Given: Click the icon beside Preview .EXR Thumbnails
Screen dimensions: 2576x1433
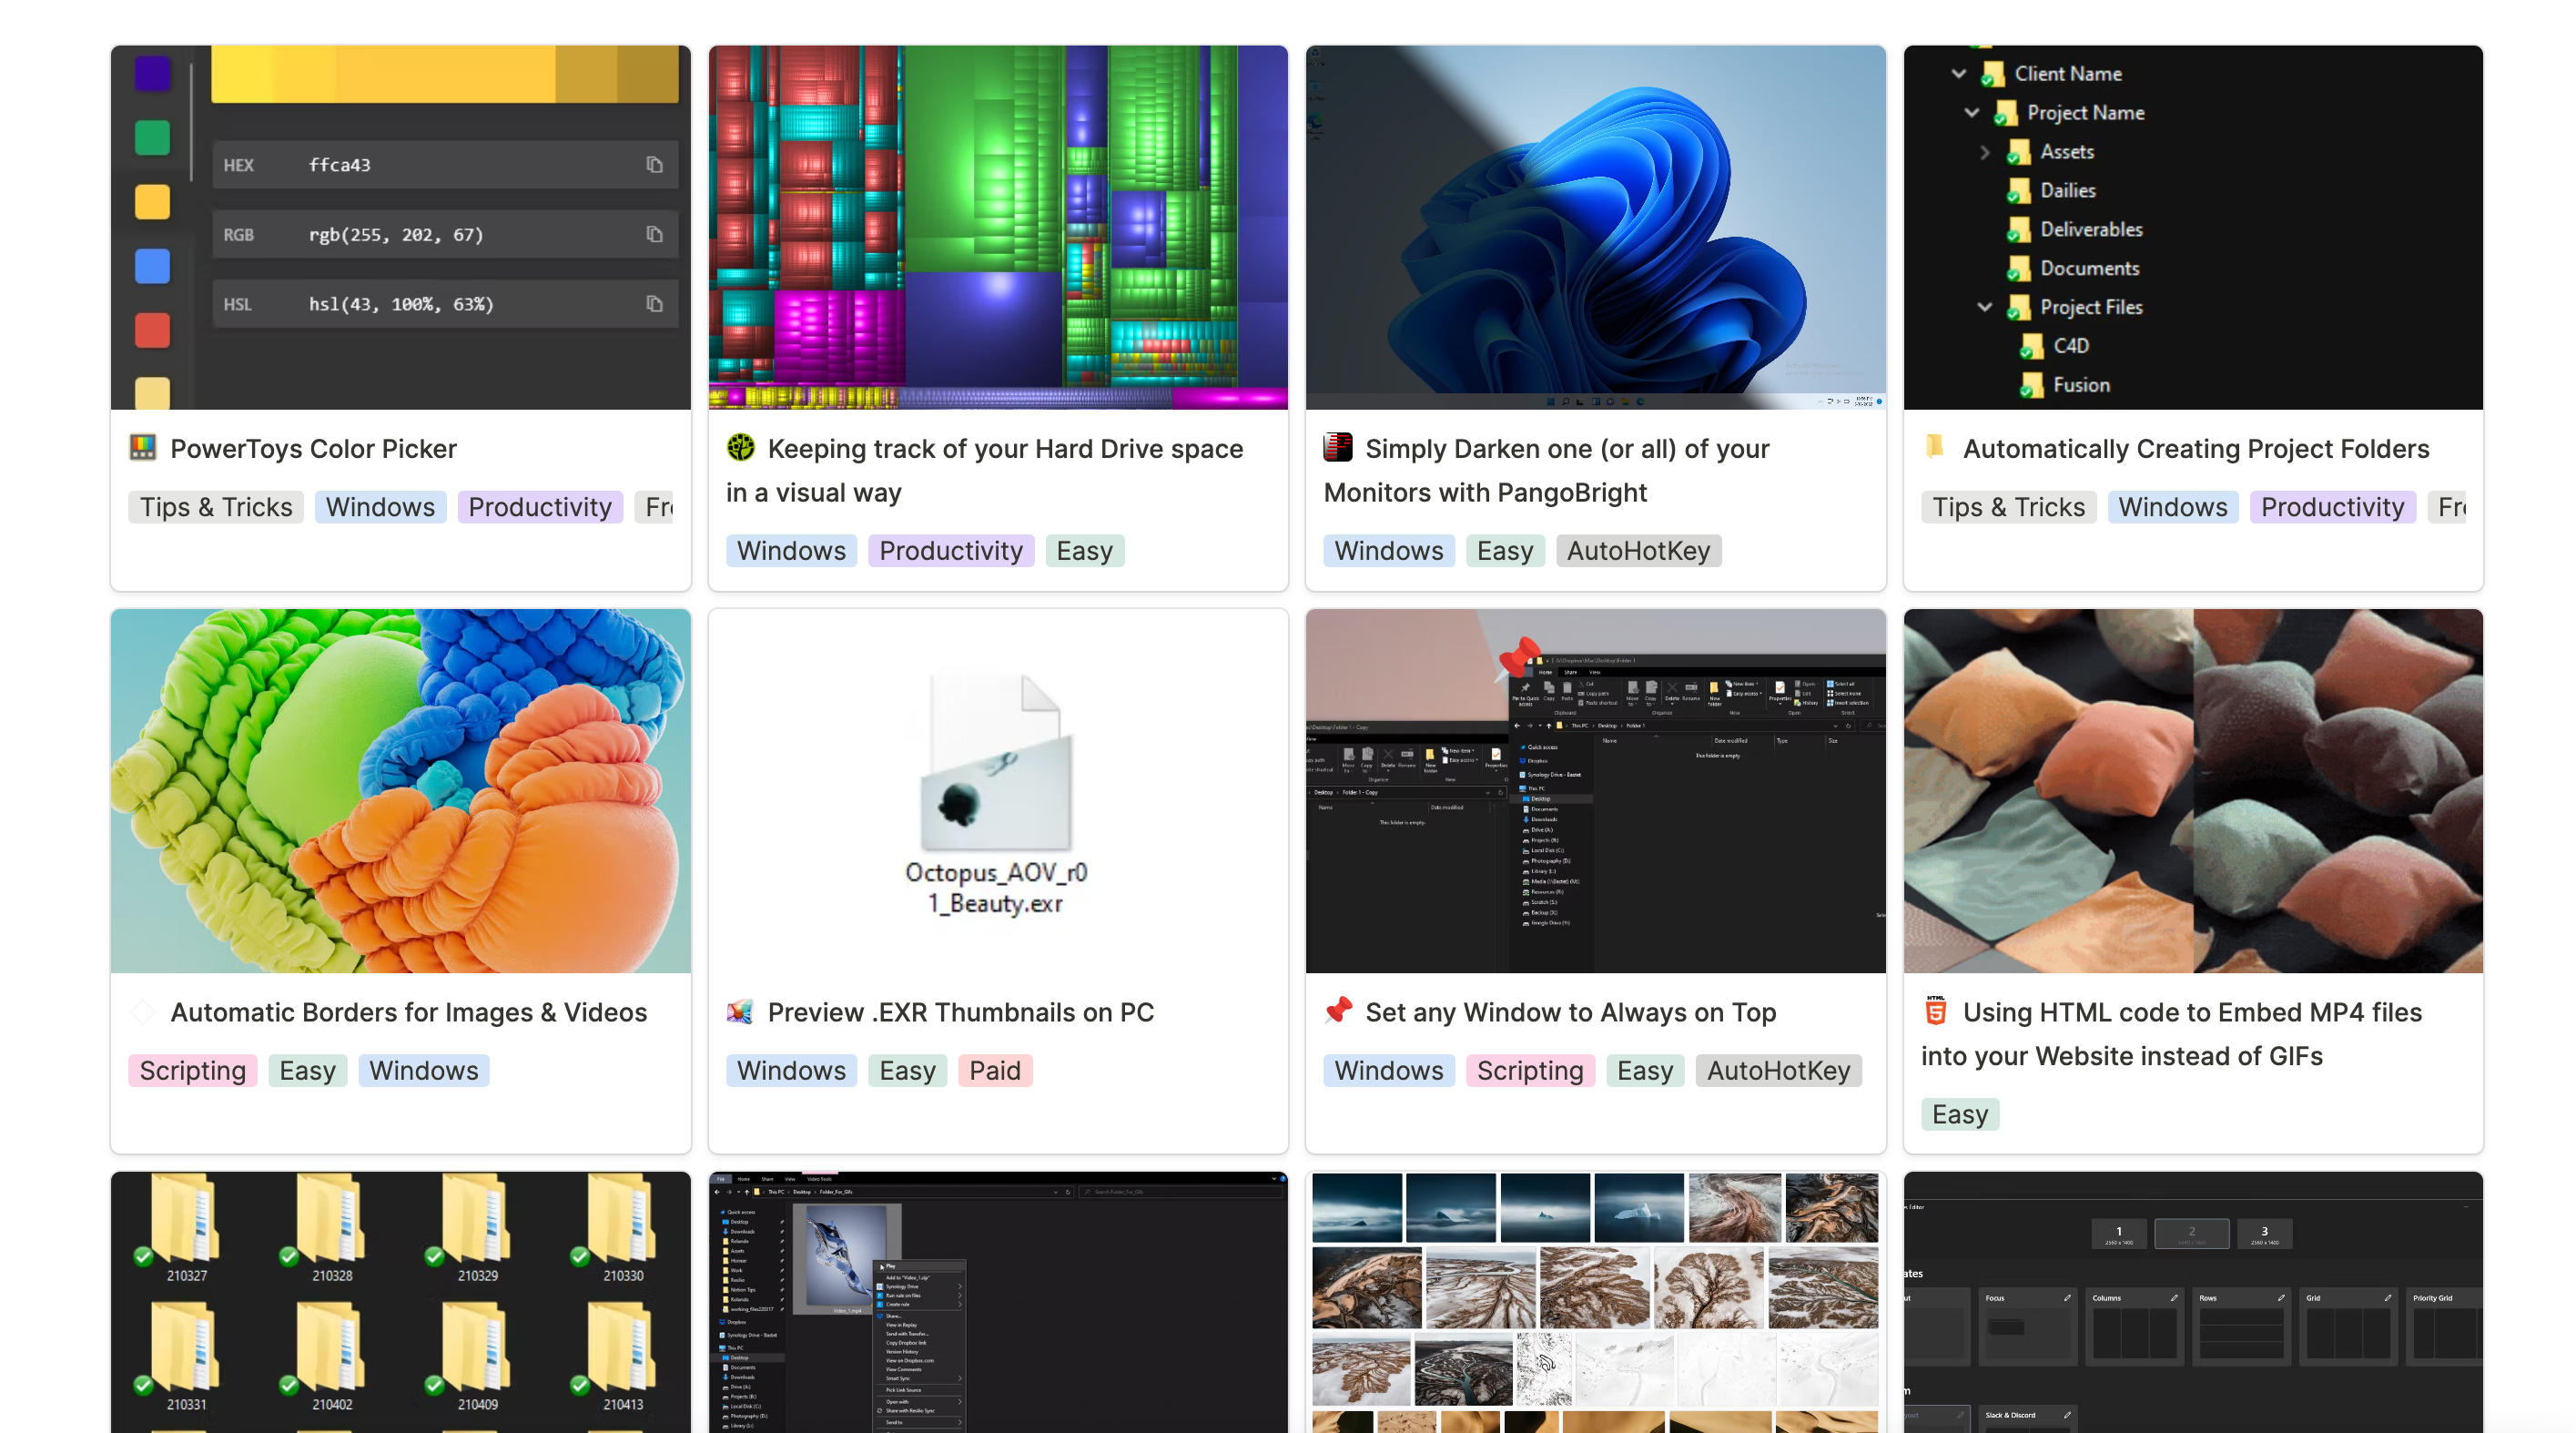Looking at the screenshot, I should point(740,1012).
